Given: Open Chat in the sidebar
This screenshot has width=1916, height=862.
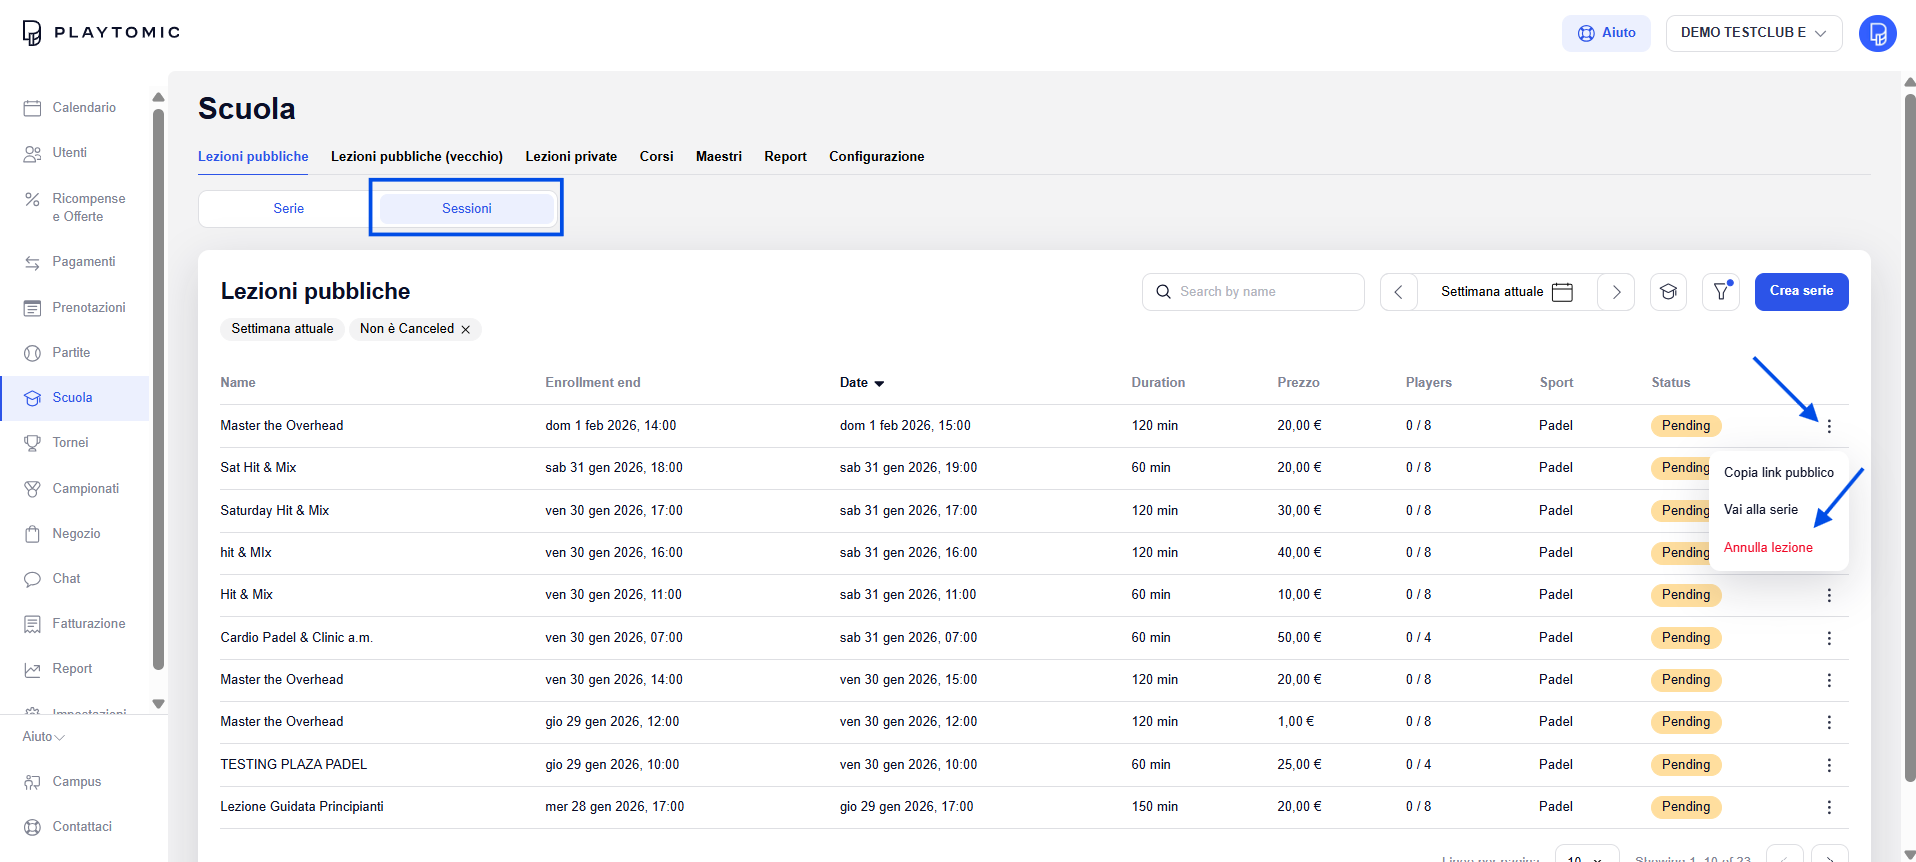Looking at the screenshot, I should [66, 578].
